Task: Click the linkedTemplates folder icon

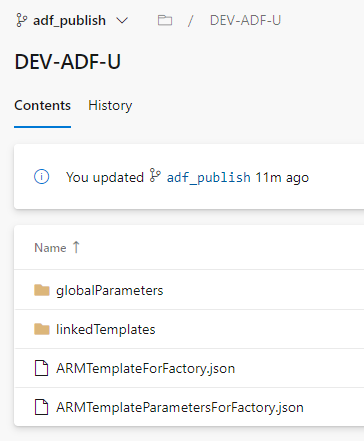Action: coord(42,329)
